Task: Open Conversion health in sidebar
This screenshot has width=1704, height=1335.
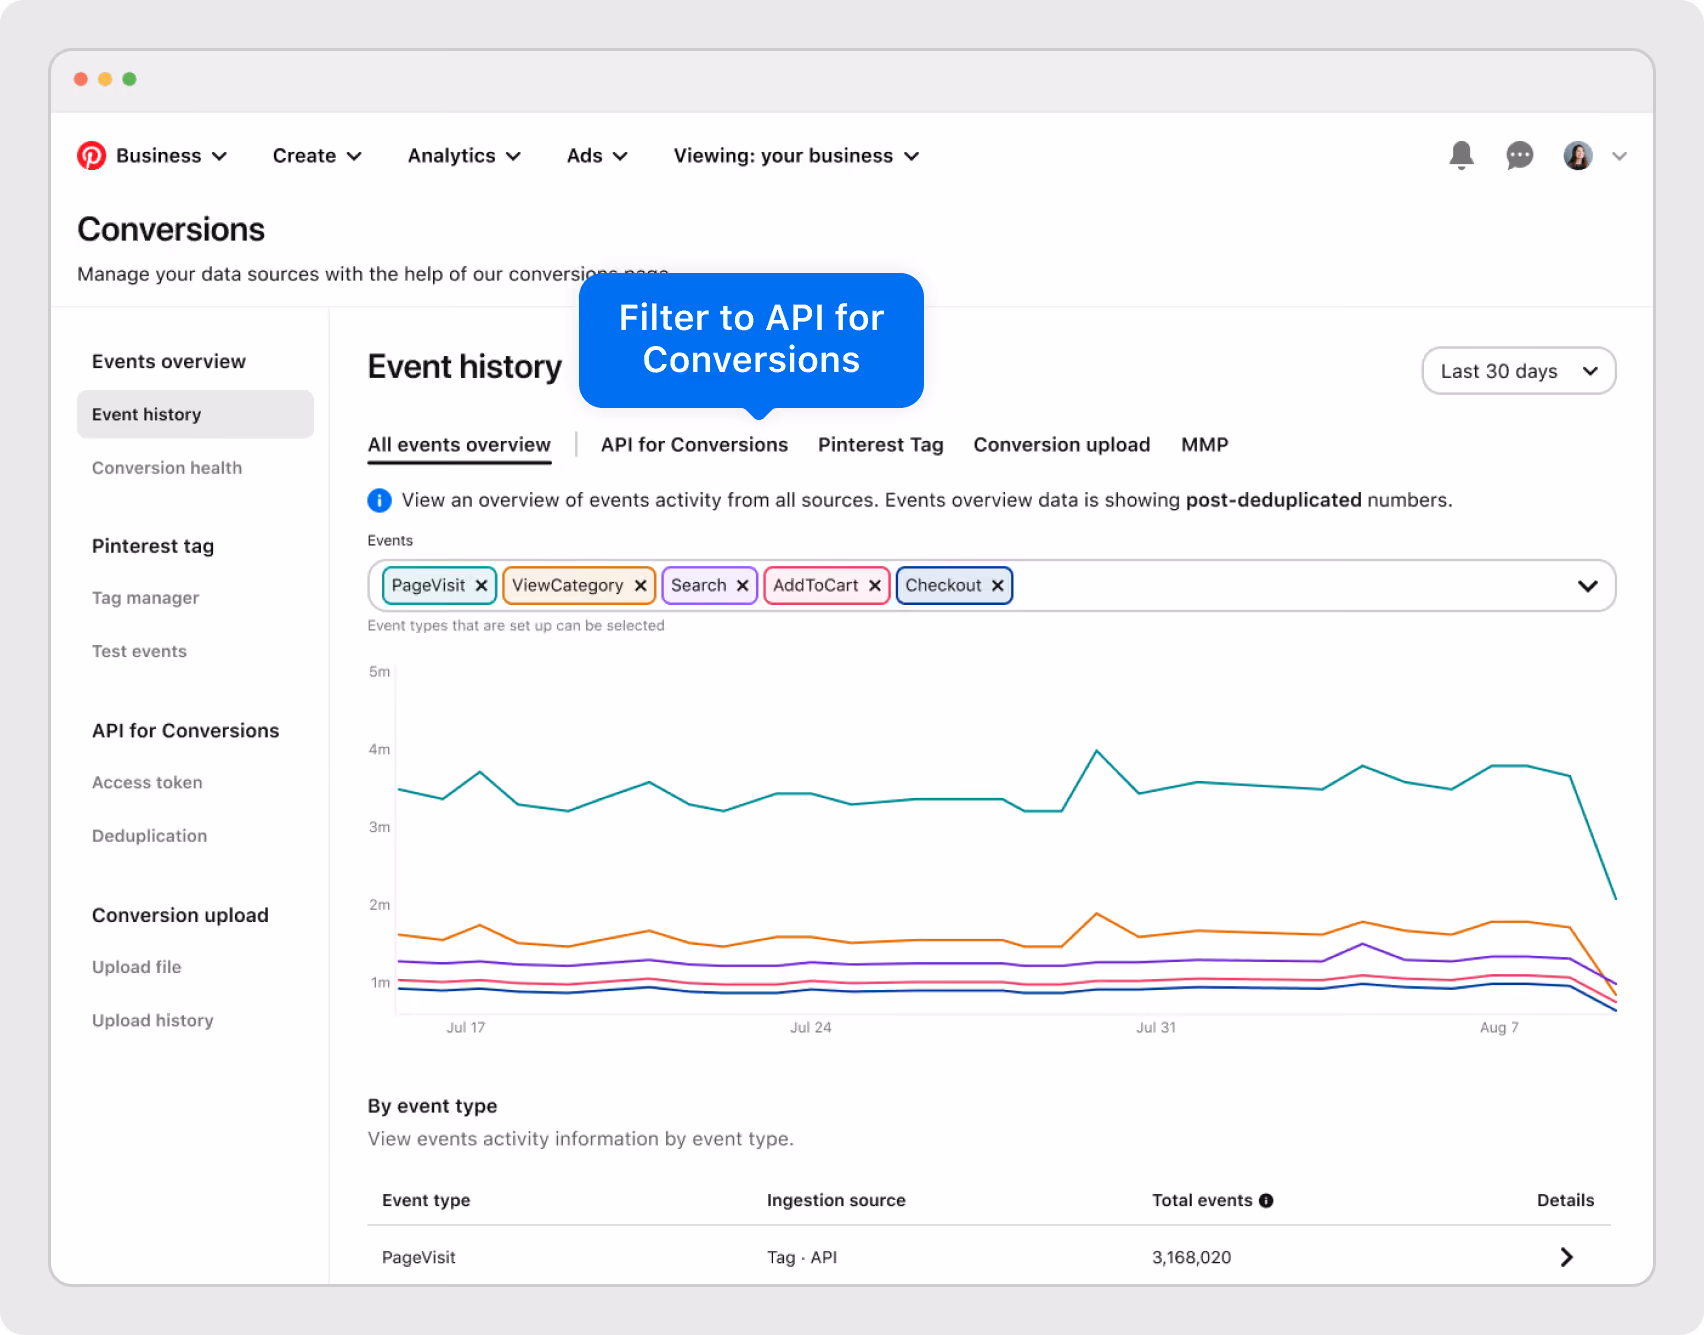Action: coord(167,468)
